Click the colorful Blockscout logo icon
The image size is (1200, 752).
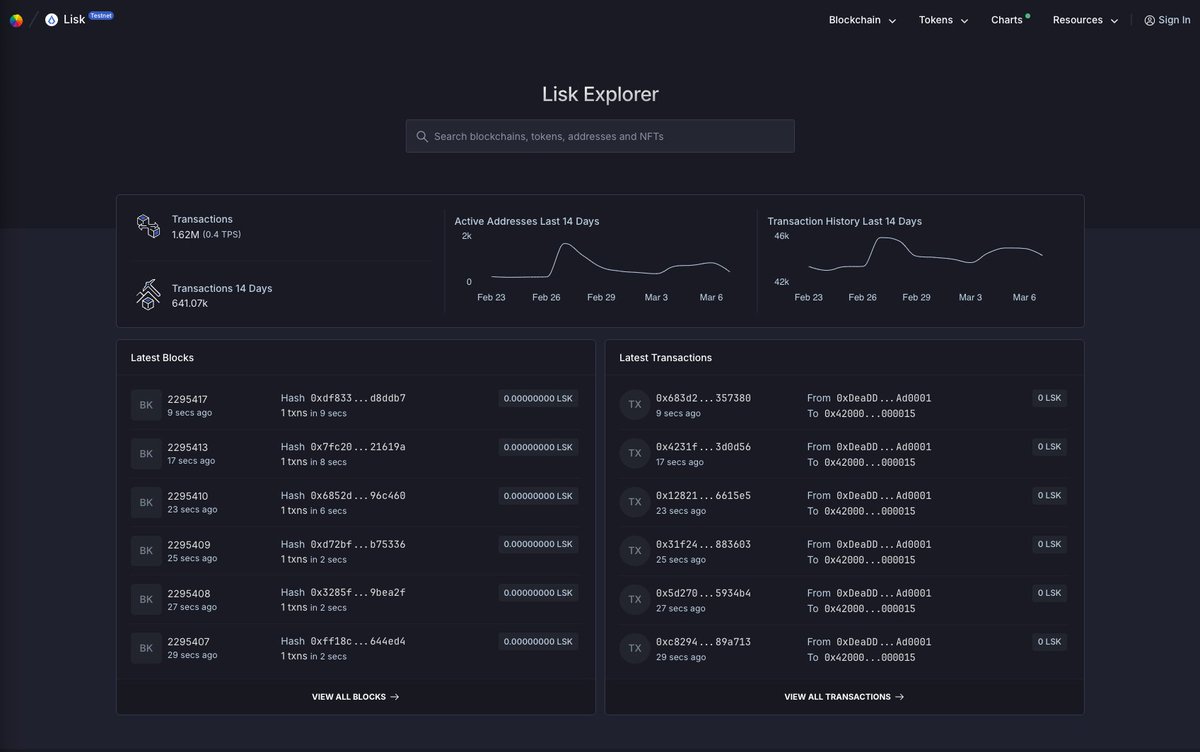click(x=16, y=20)
